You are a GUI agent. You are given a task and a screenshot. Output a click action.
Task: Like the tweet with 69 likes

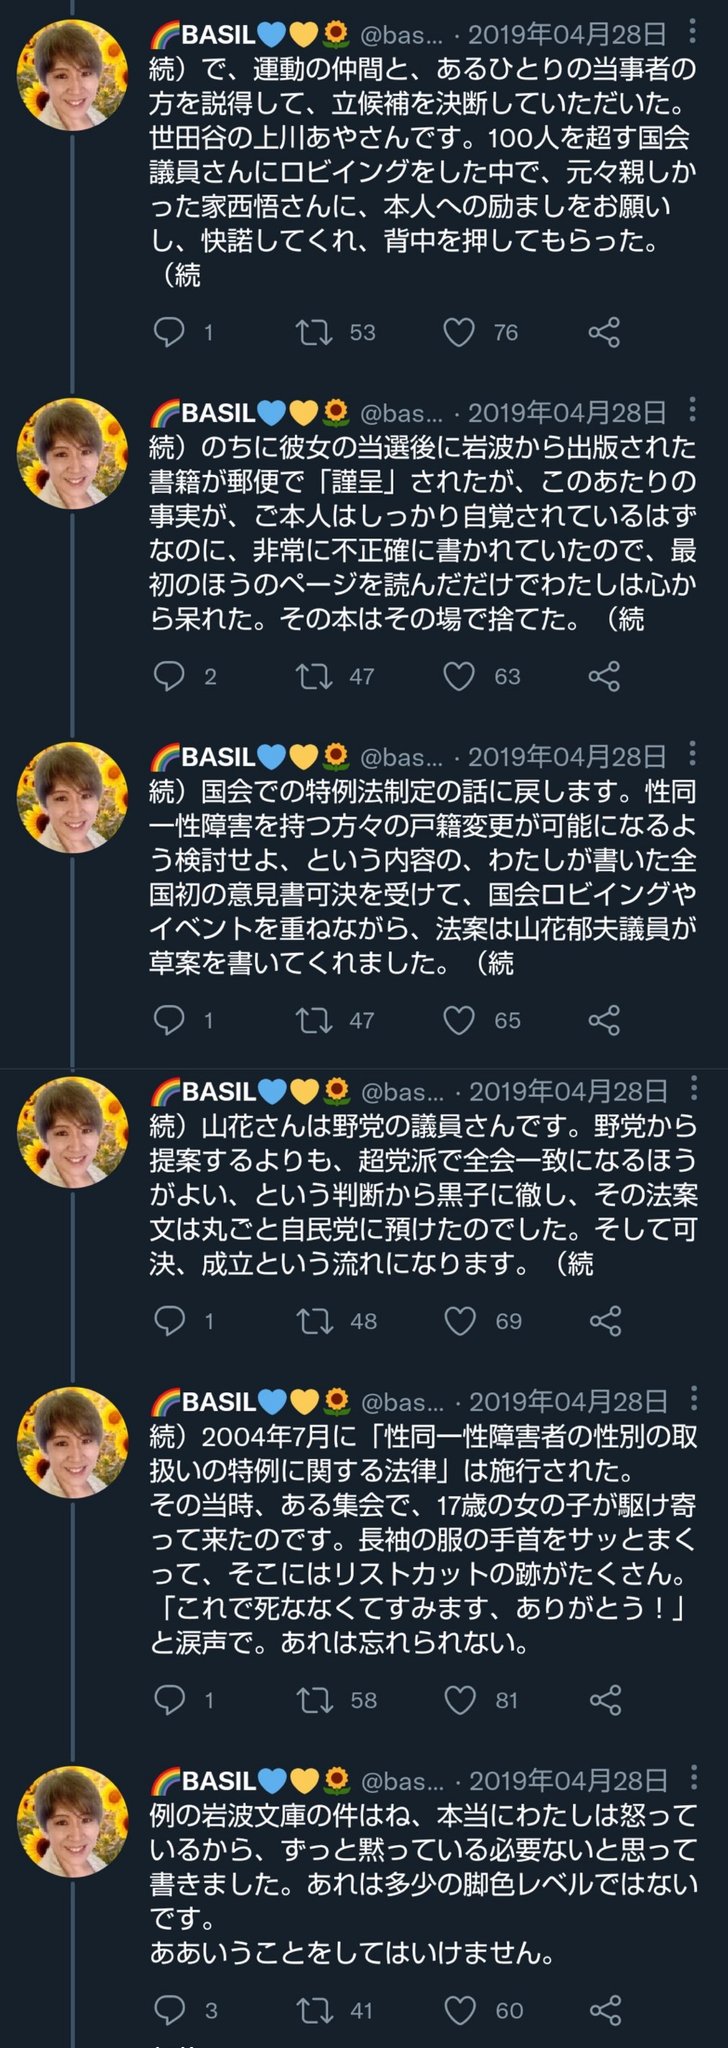click(x=460, y=1321)
